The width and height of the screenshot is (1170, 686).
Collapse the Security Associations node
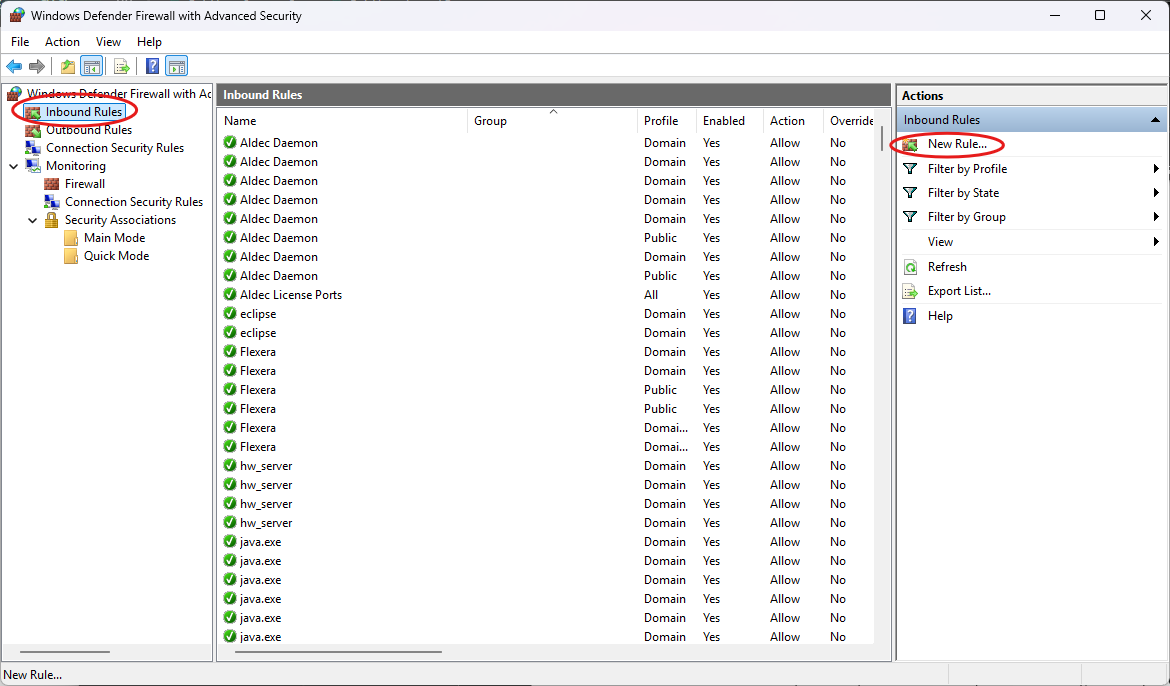coord(32,220)
